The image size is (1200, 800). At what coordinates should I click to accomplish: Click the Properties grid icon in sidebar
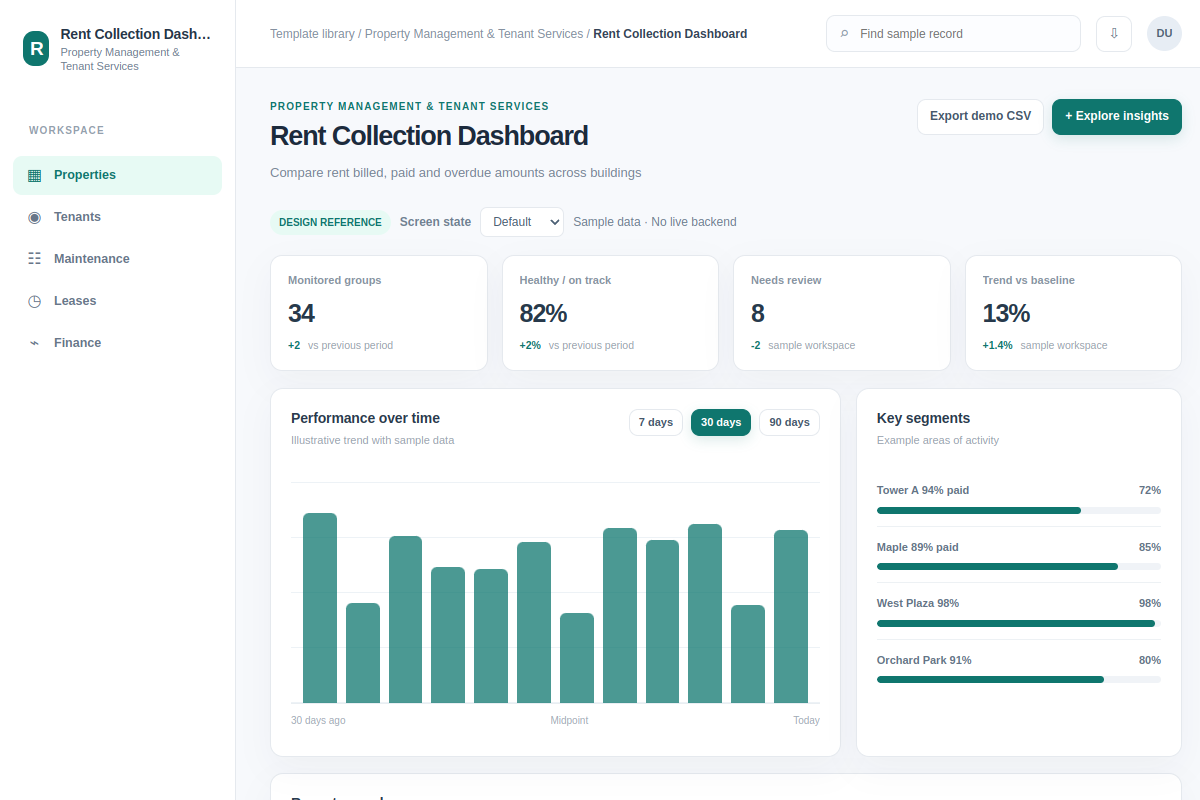pos(35,175)
